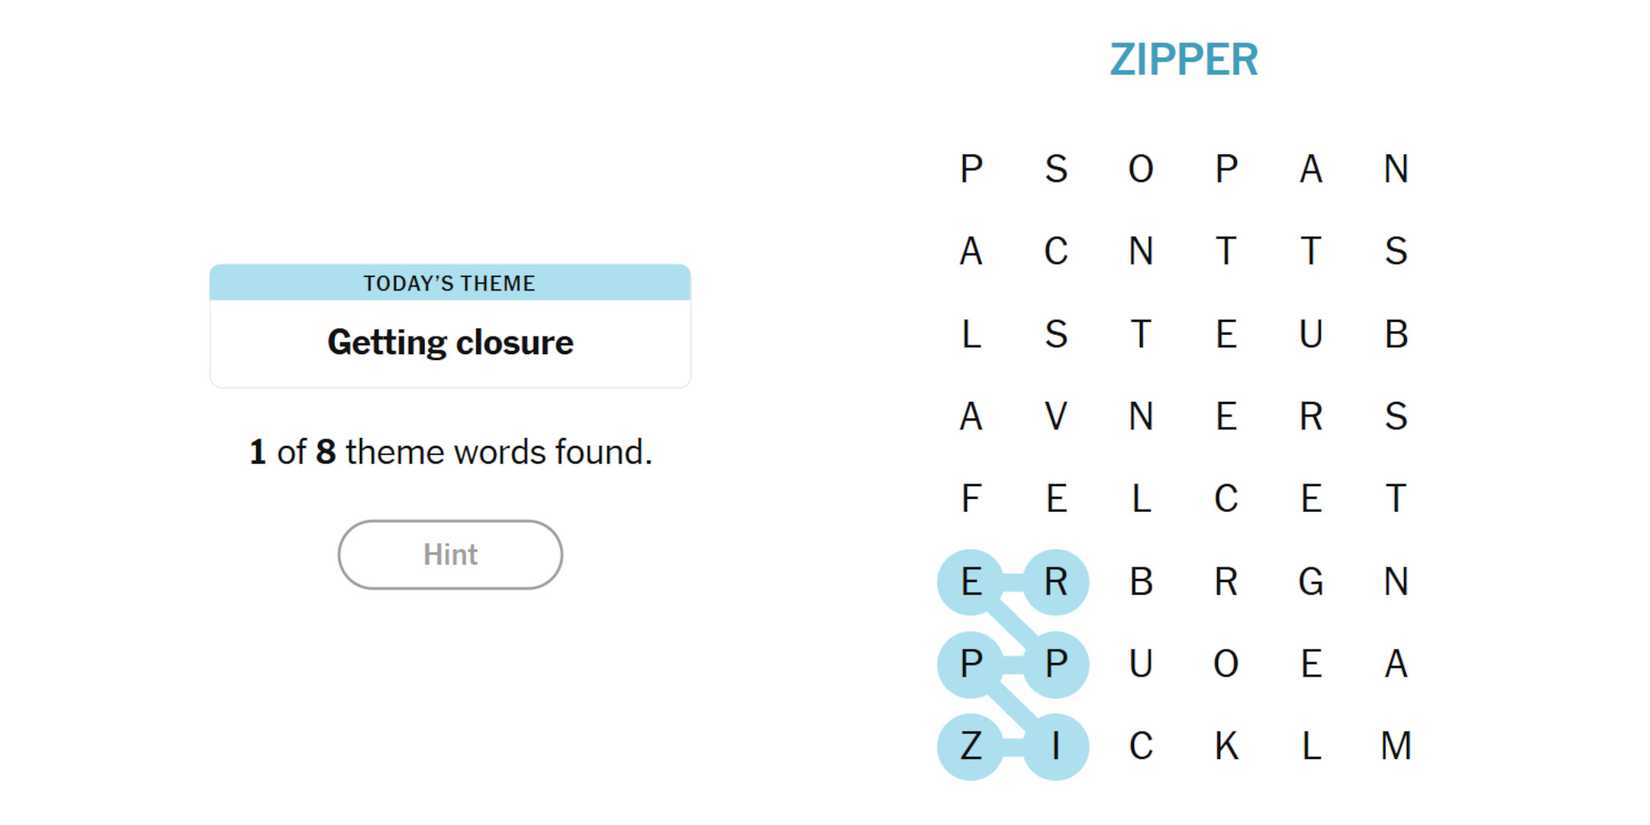Tap letter U between E and B
Image resolution: width=1650 pixels, height=825 pixels.
pyautogui.click(x=1311, y=334)
